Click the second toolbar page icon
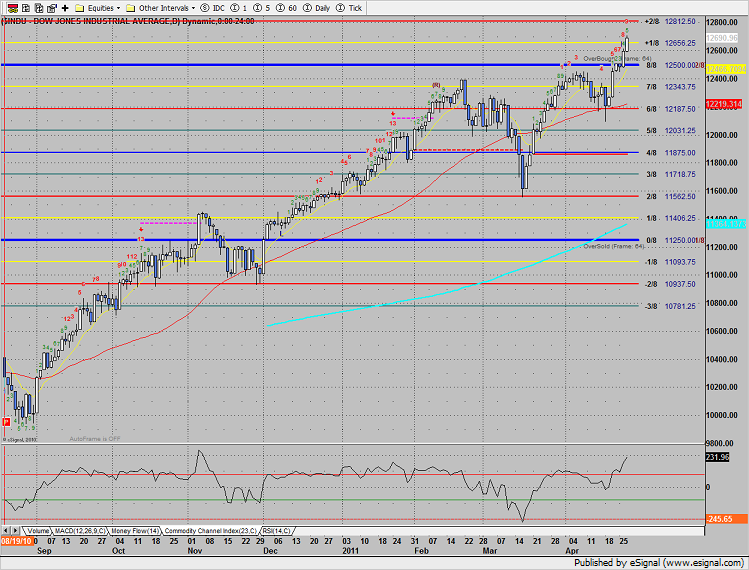Viewport: 749px width, 570px height. (x=26, y=8)
